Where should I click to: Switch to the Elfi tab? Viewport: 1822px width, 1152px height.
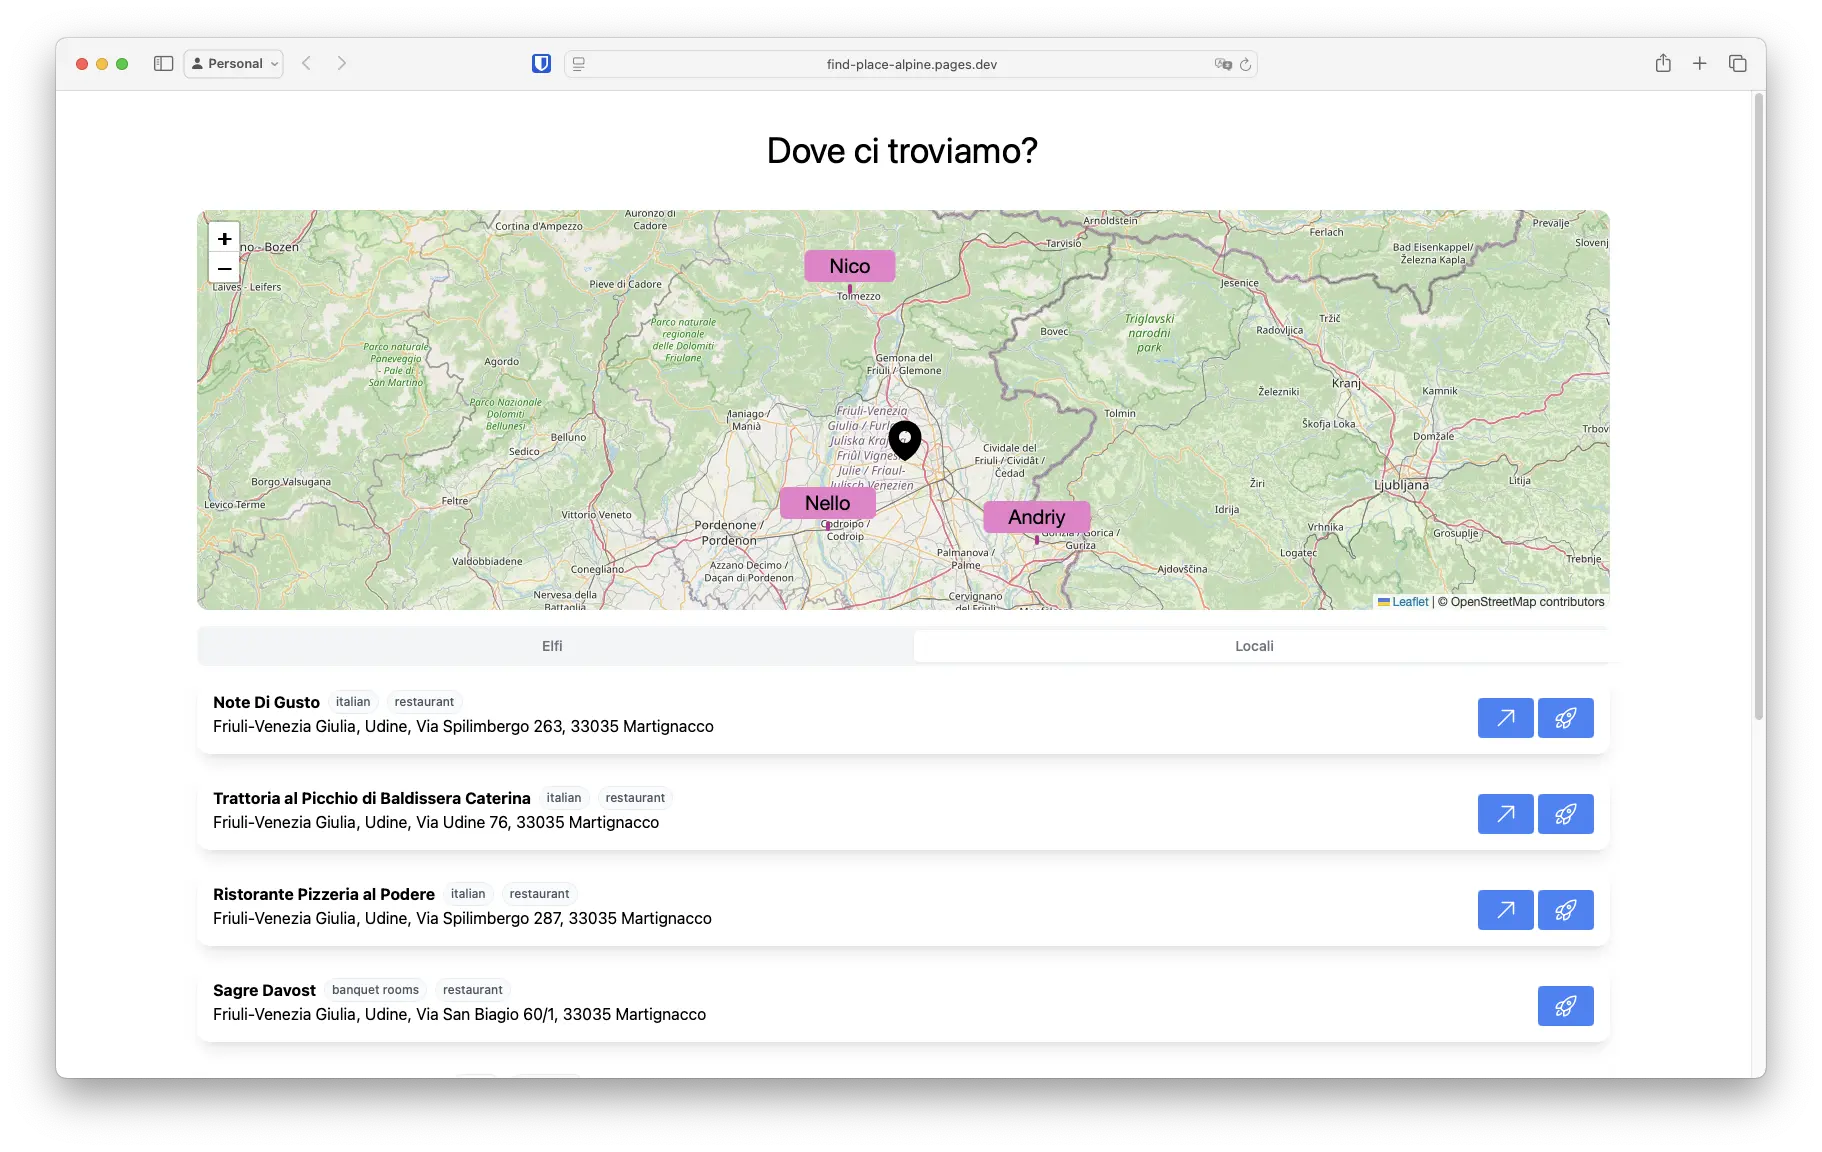(x=552, y=646)
